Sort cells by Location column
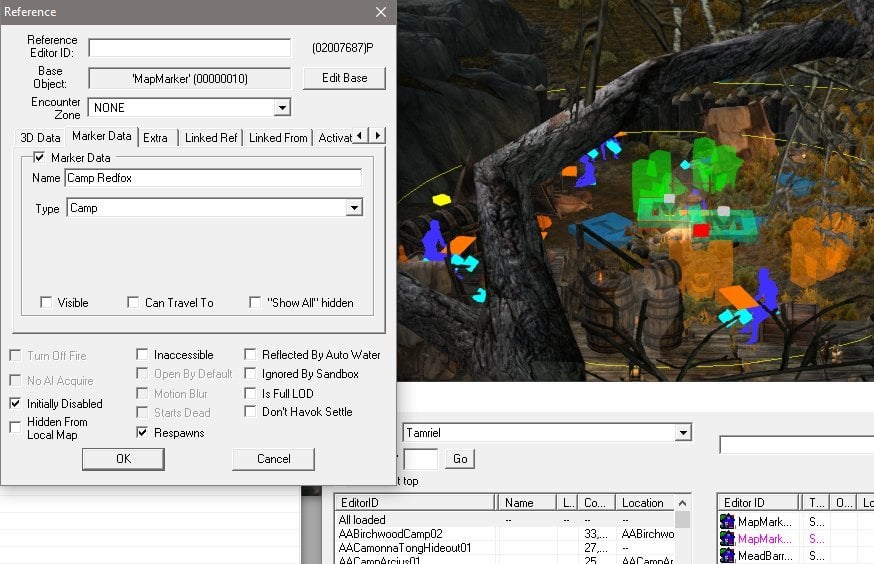The width and height of the screenshot is (874, 564). (x=645, y=503)
